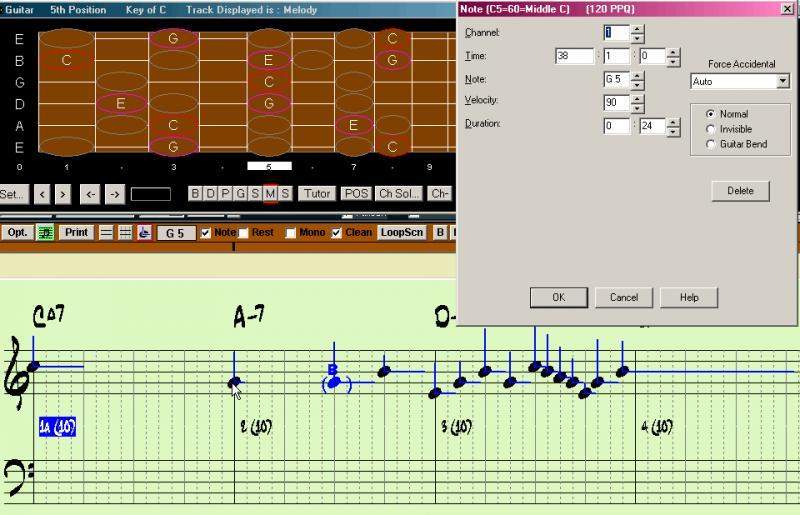Decrease the Channel value with the down arrow
Image resolution: width=800 pixels, height=515 pixels.
point(638,38)
